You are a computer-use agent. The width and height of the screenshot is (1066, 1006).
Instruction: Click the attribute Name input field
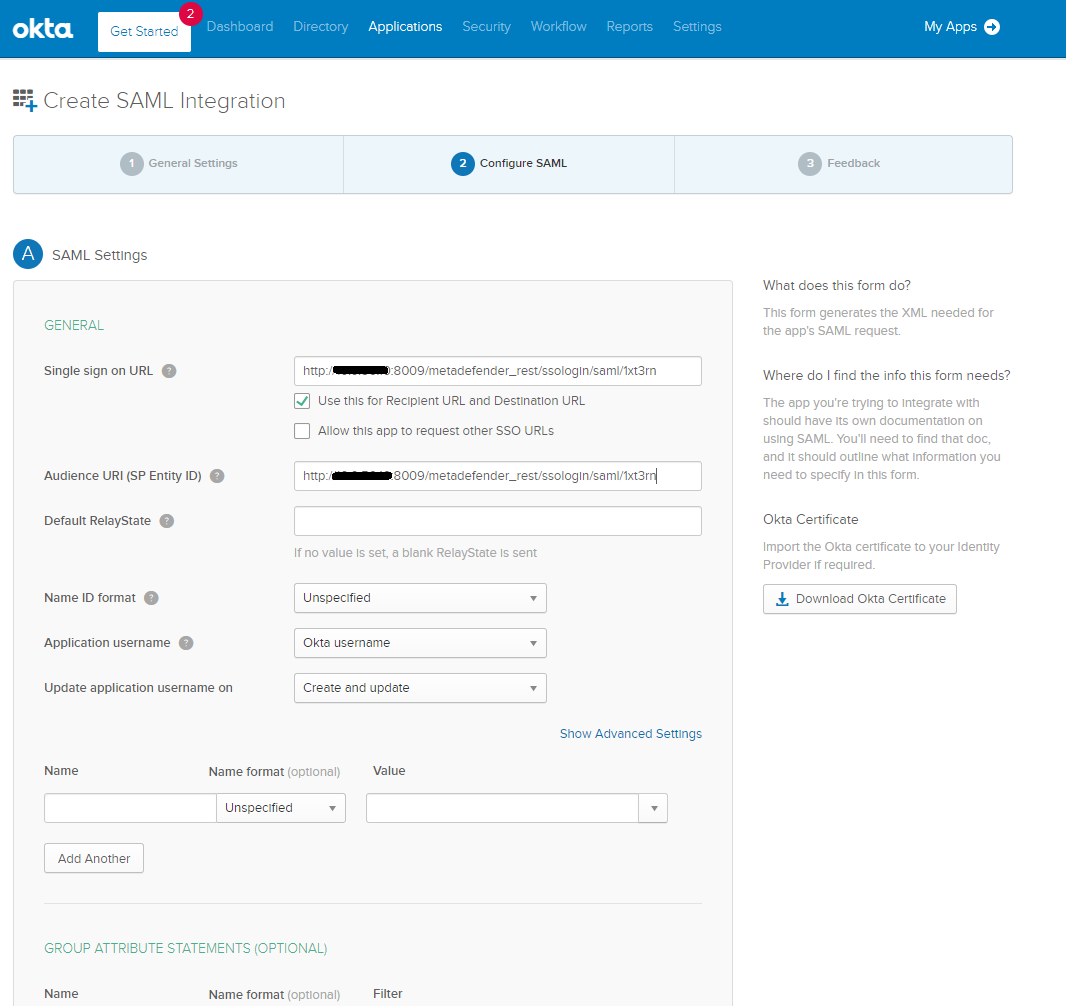[130, 808]
